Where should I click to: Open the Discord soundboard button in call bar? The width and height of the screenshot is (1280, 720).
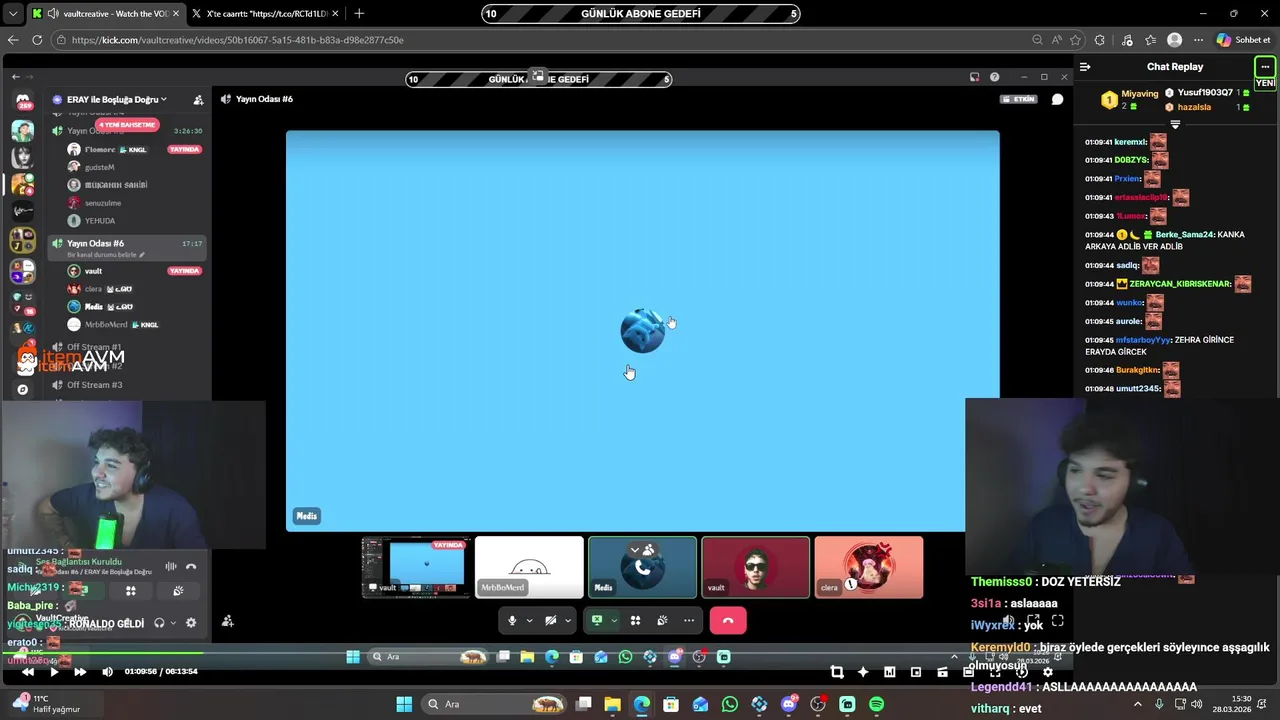pos(662,621)
